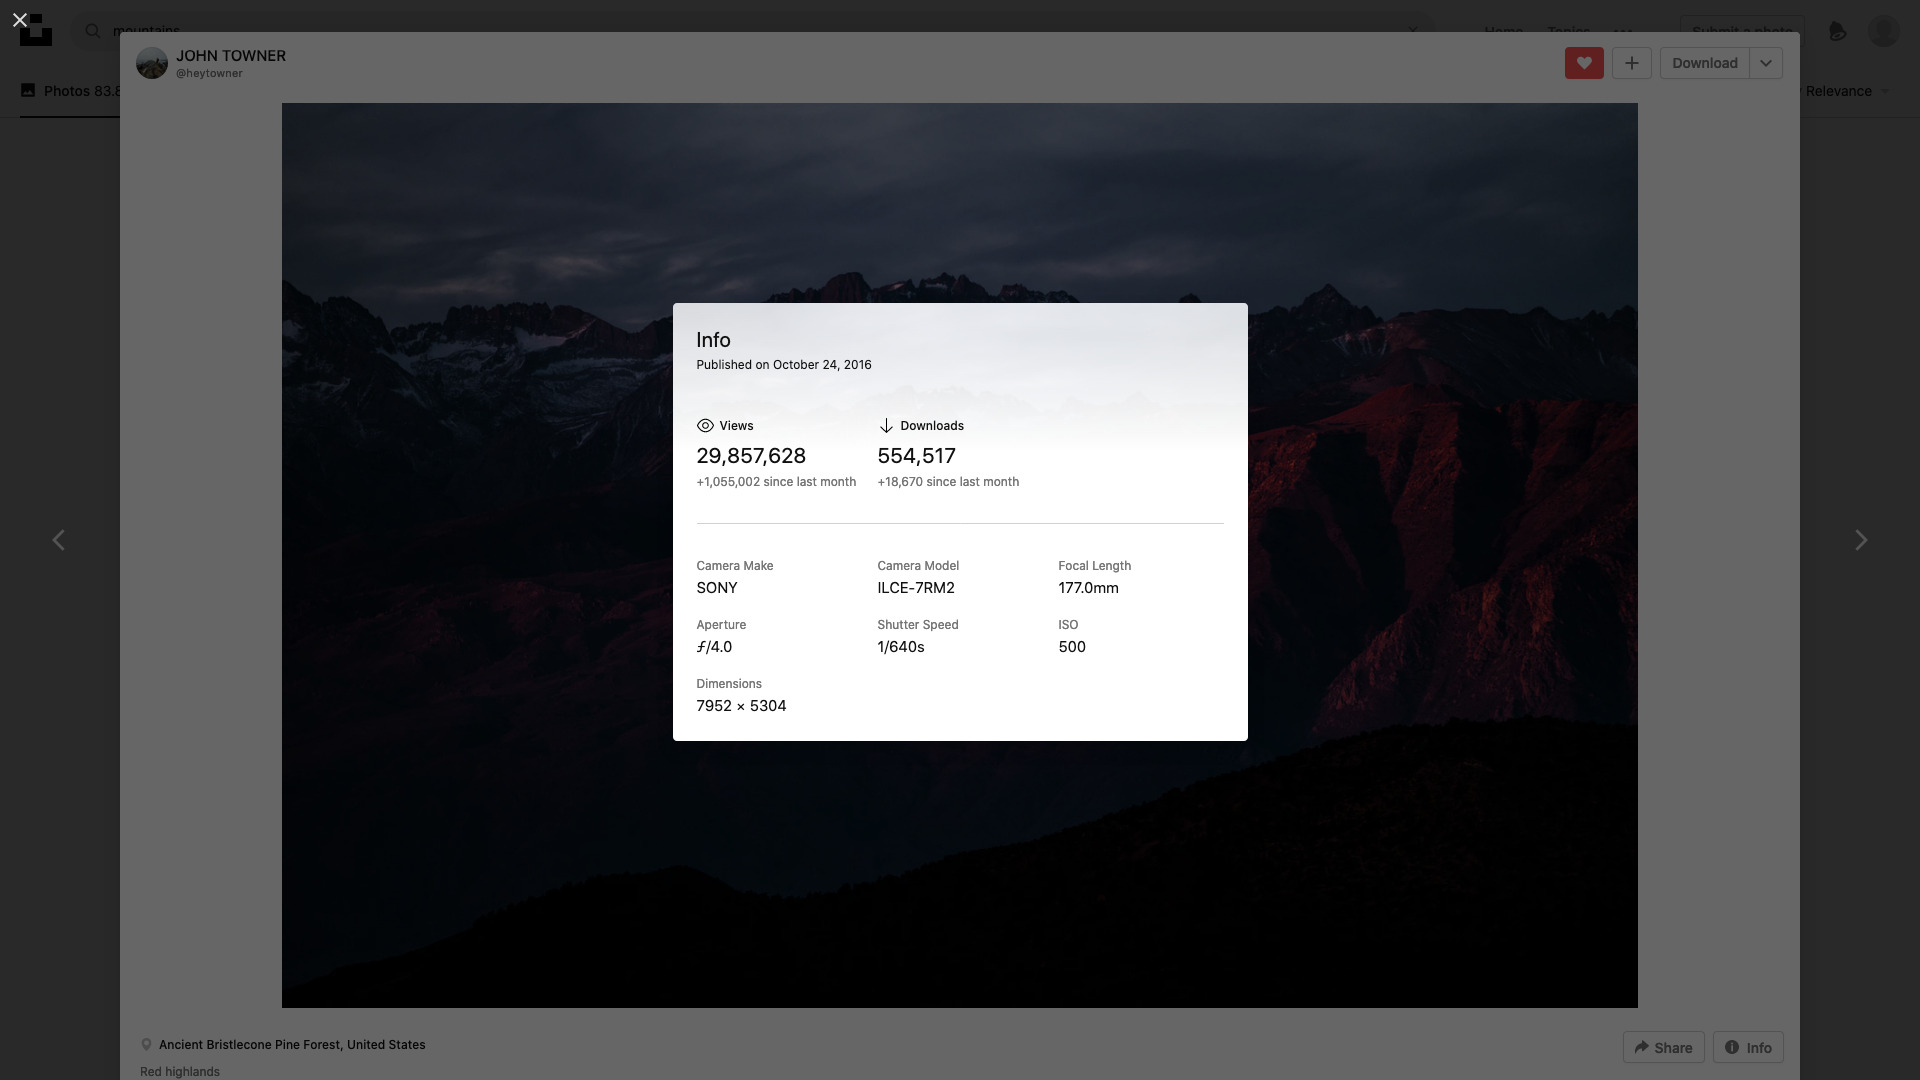Go to previous photo arrow
Image resolution: width=1920 pixels, height=1080 pixels.
point(58,540)
